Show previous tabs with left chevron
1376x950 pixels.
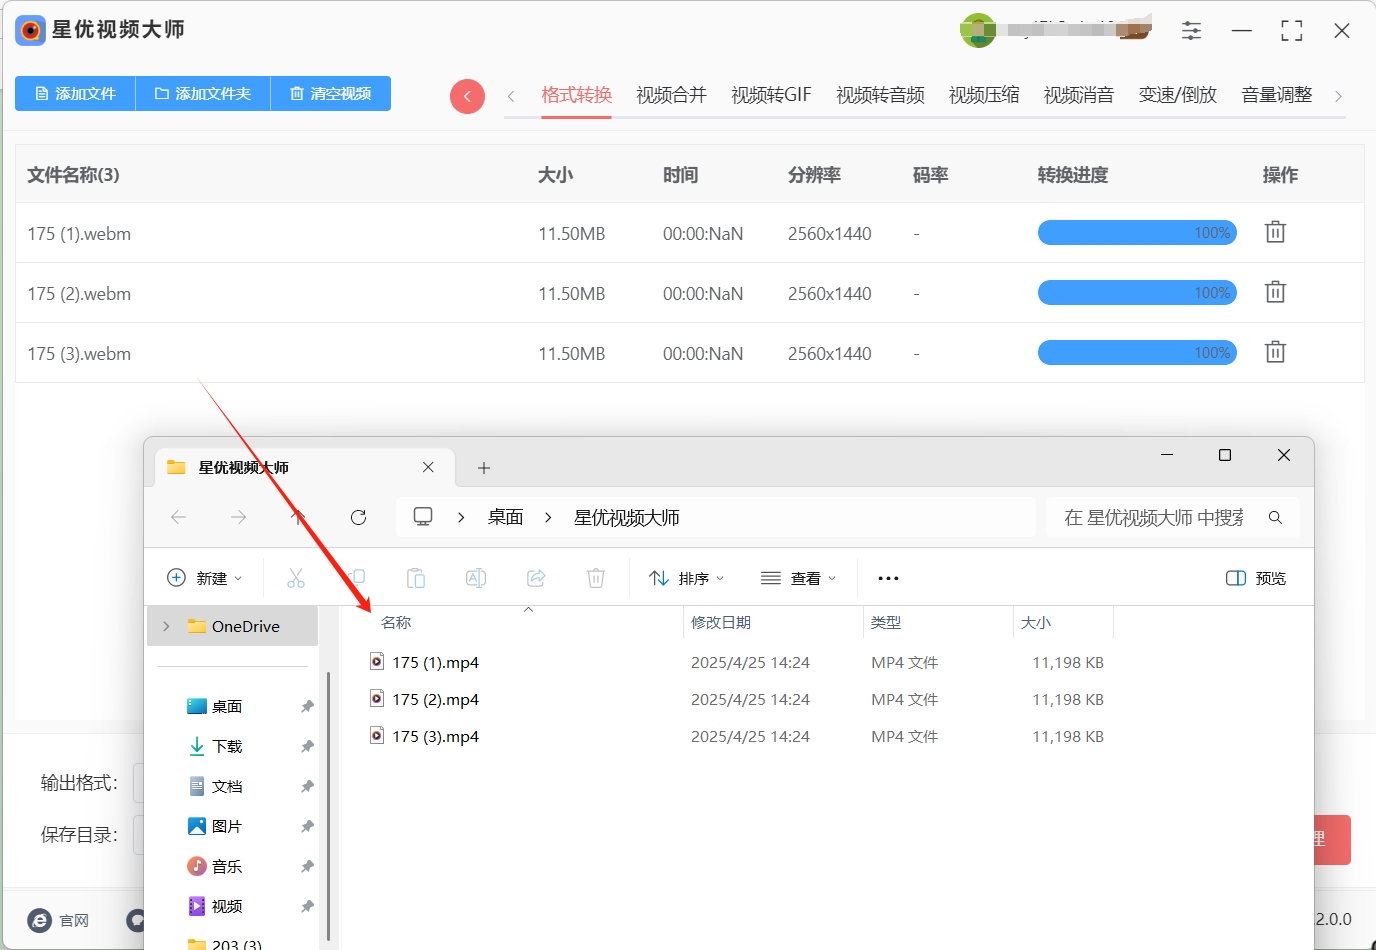[x=511, y=96]
